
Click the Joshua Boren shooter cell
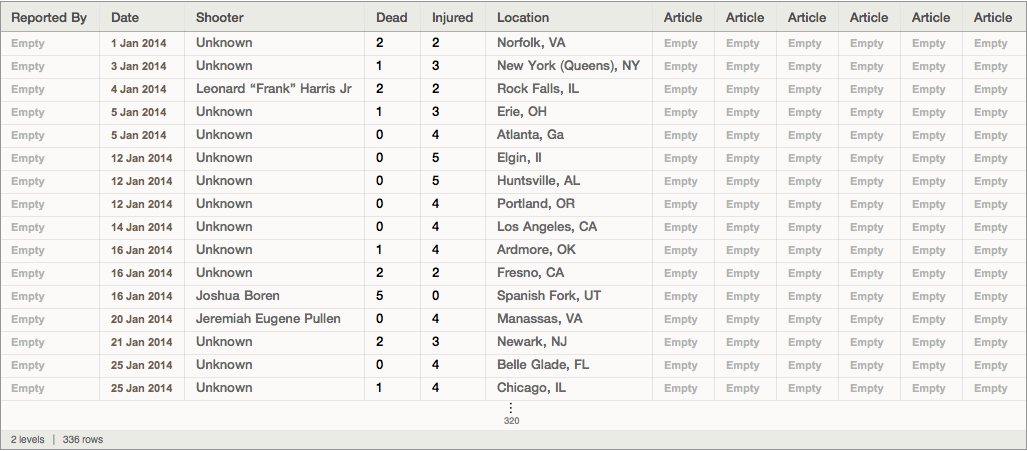(x=238, y=296)
